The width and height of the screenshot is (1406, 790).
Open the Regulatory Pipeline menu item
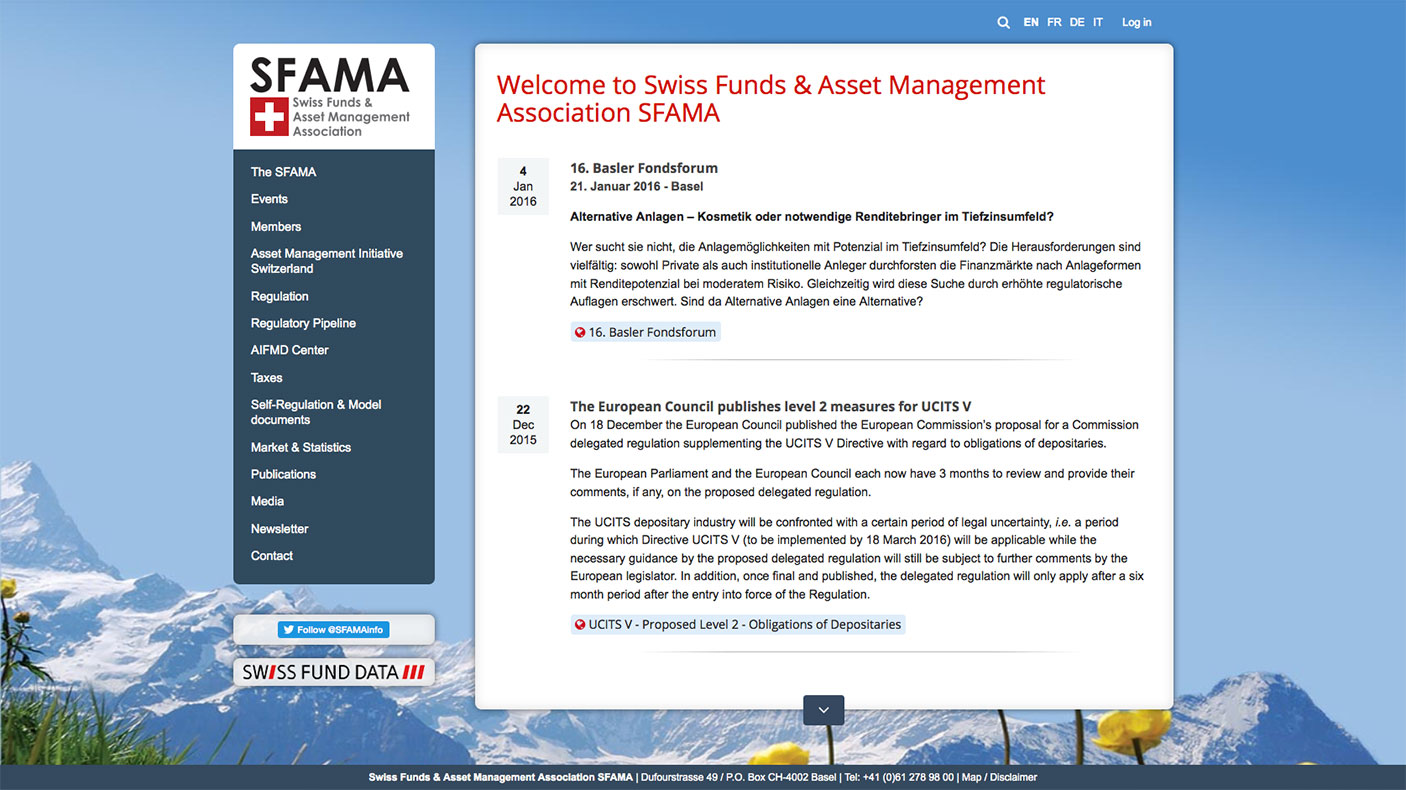point(303,323)
